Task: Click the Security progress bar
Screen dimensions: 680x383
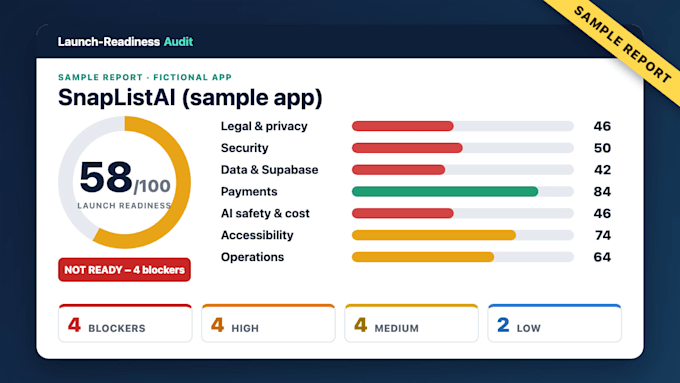Action: [463, 148]
